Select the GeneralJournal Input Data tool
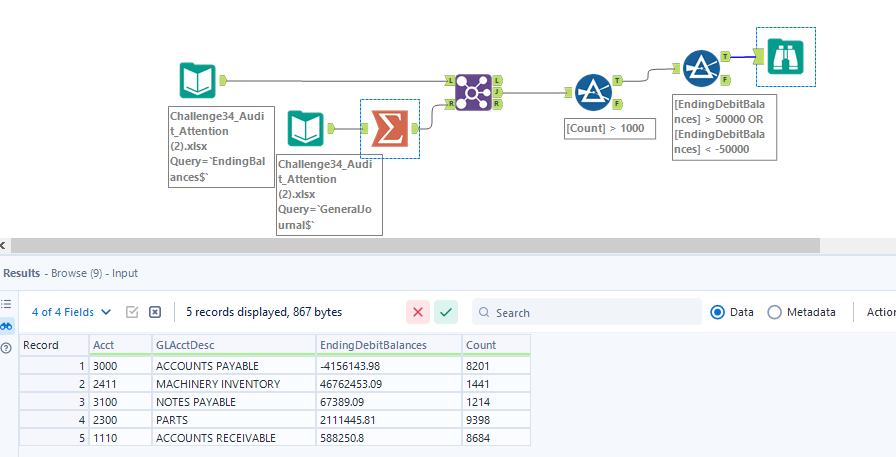The image size is (896, 457). (305, 128)
